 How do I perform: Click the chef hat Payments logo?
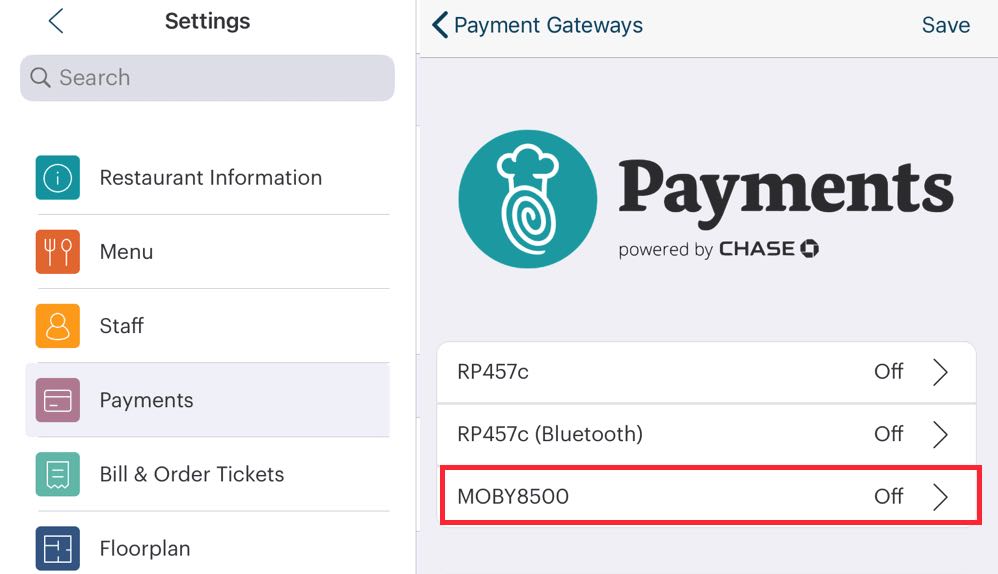[527, 199]
